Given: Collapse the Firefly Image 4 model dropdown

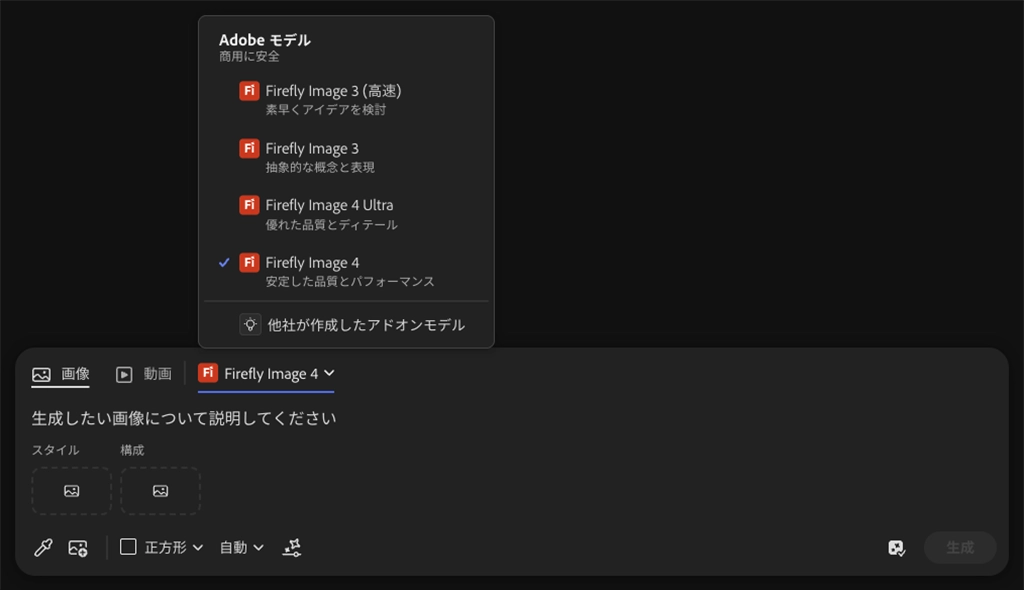Looking at the screenshot, I should [x=266, y=374].
